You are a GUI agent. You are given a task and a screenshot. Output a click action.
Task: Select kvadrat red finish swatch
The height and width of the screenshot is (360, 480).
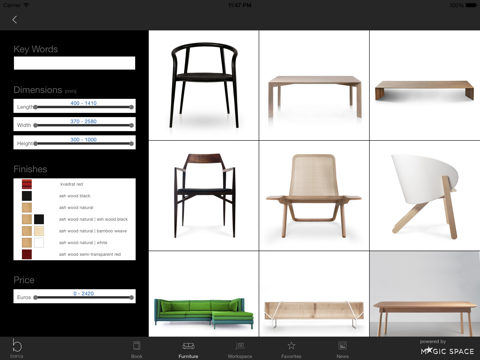coord(27,184)
